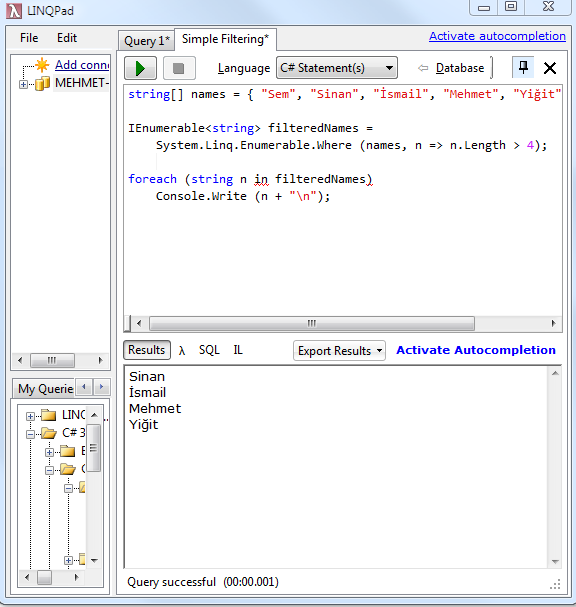
Task: Click the window resize grip at bottom right
Action: [555, 584]
